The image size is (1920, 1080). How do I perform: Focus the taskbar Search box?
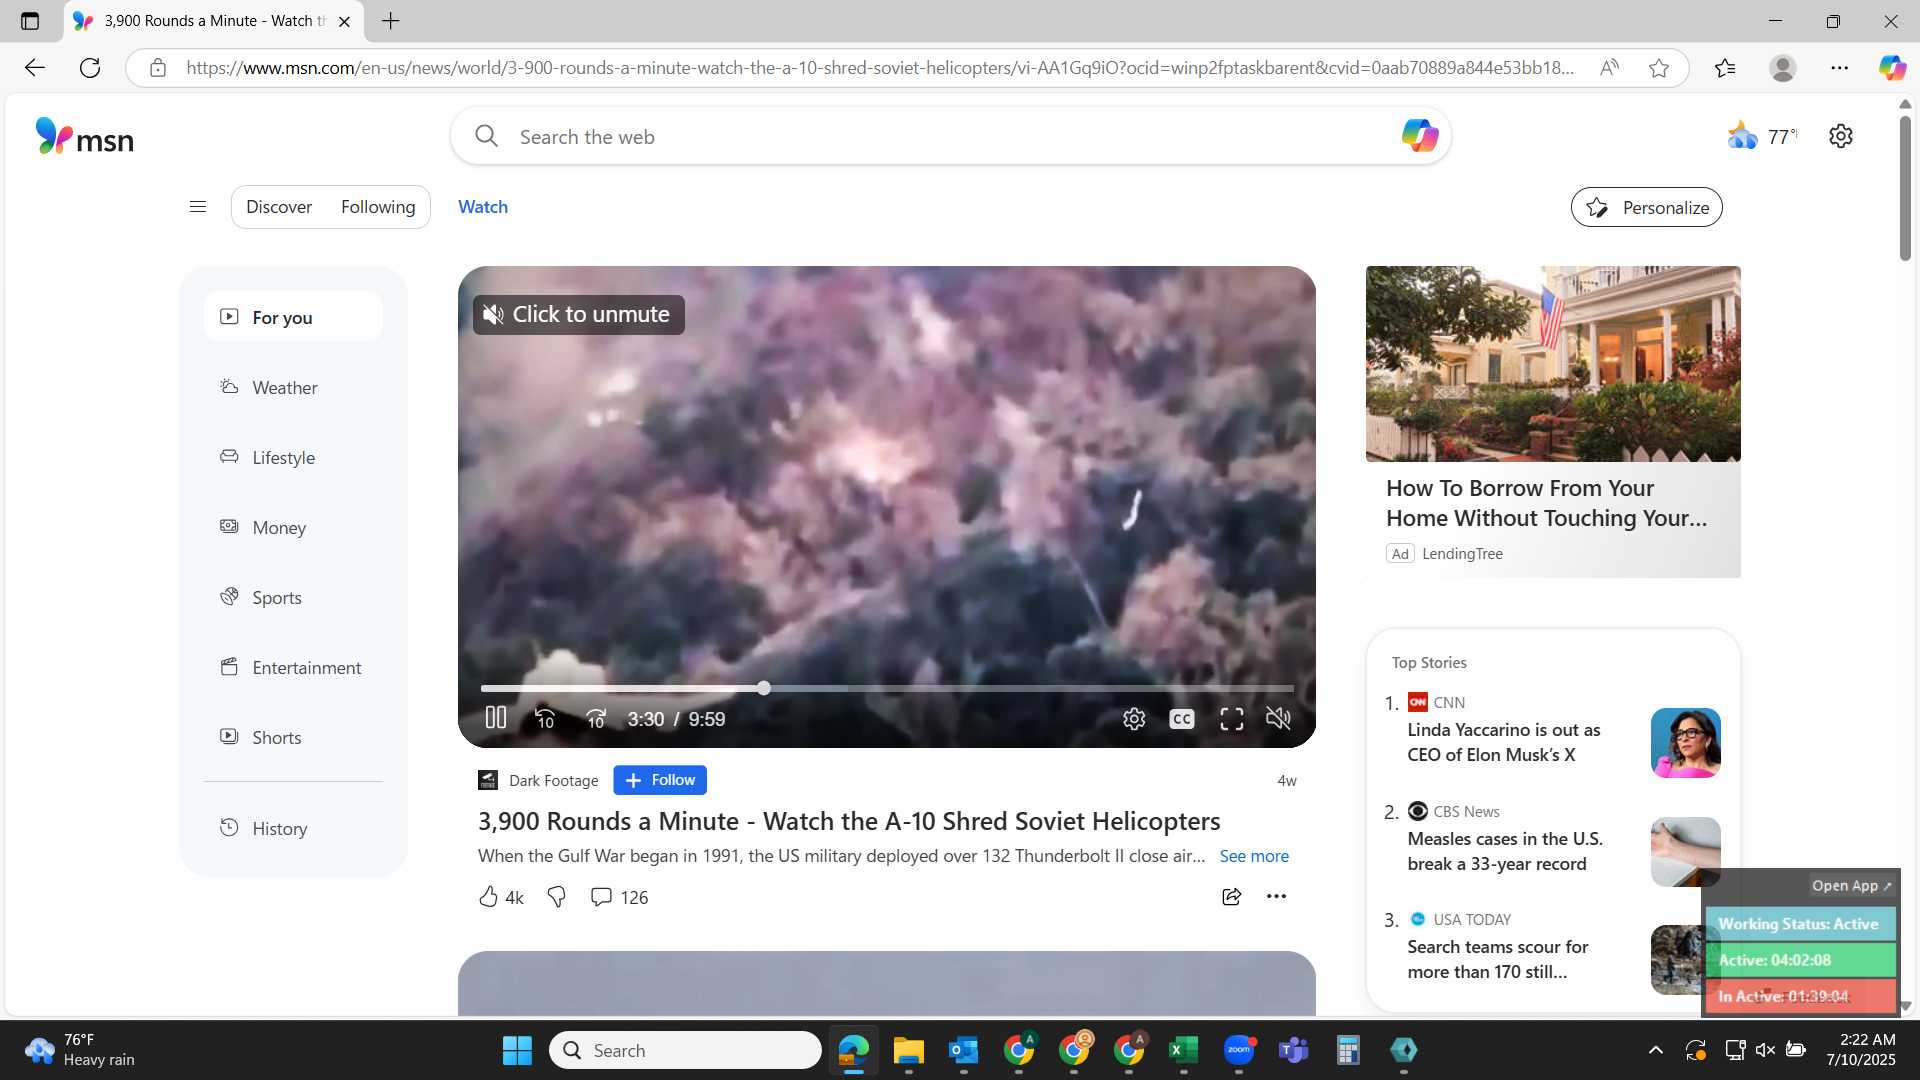click(685, 1051)
